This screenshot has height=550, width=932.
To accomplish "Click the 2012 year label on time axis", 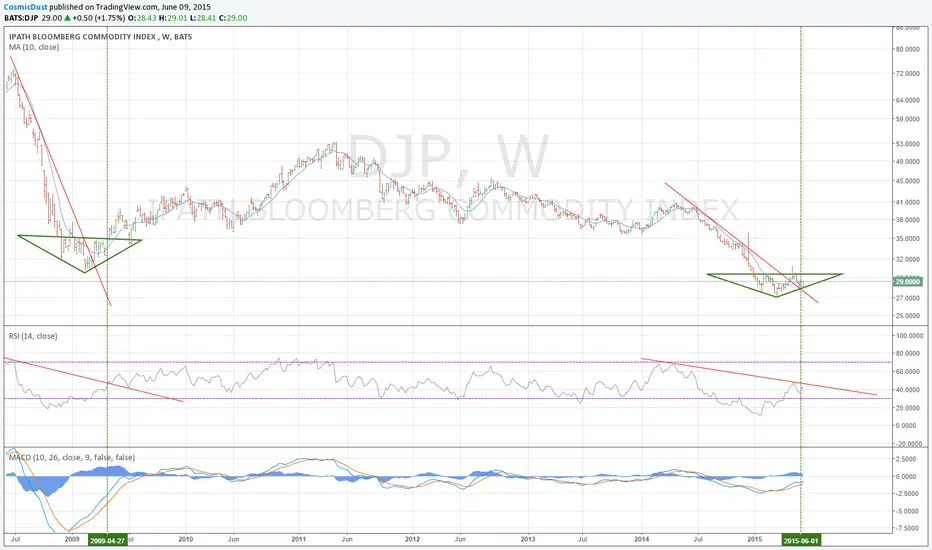I will pyautogui.click(x=413, y=540).
